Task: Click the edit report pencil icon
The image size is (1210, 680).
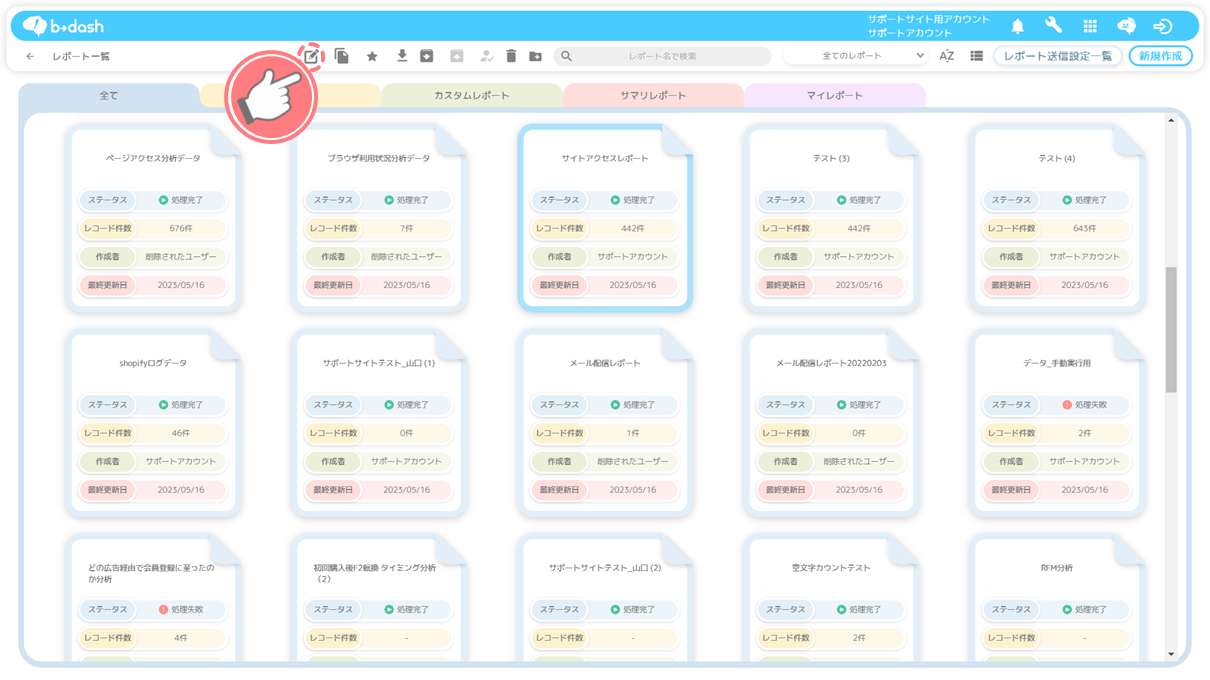Action: [312, 56]
